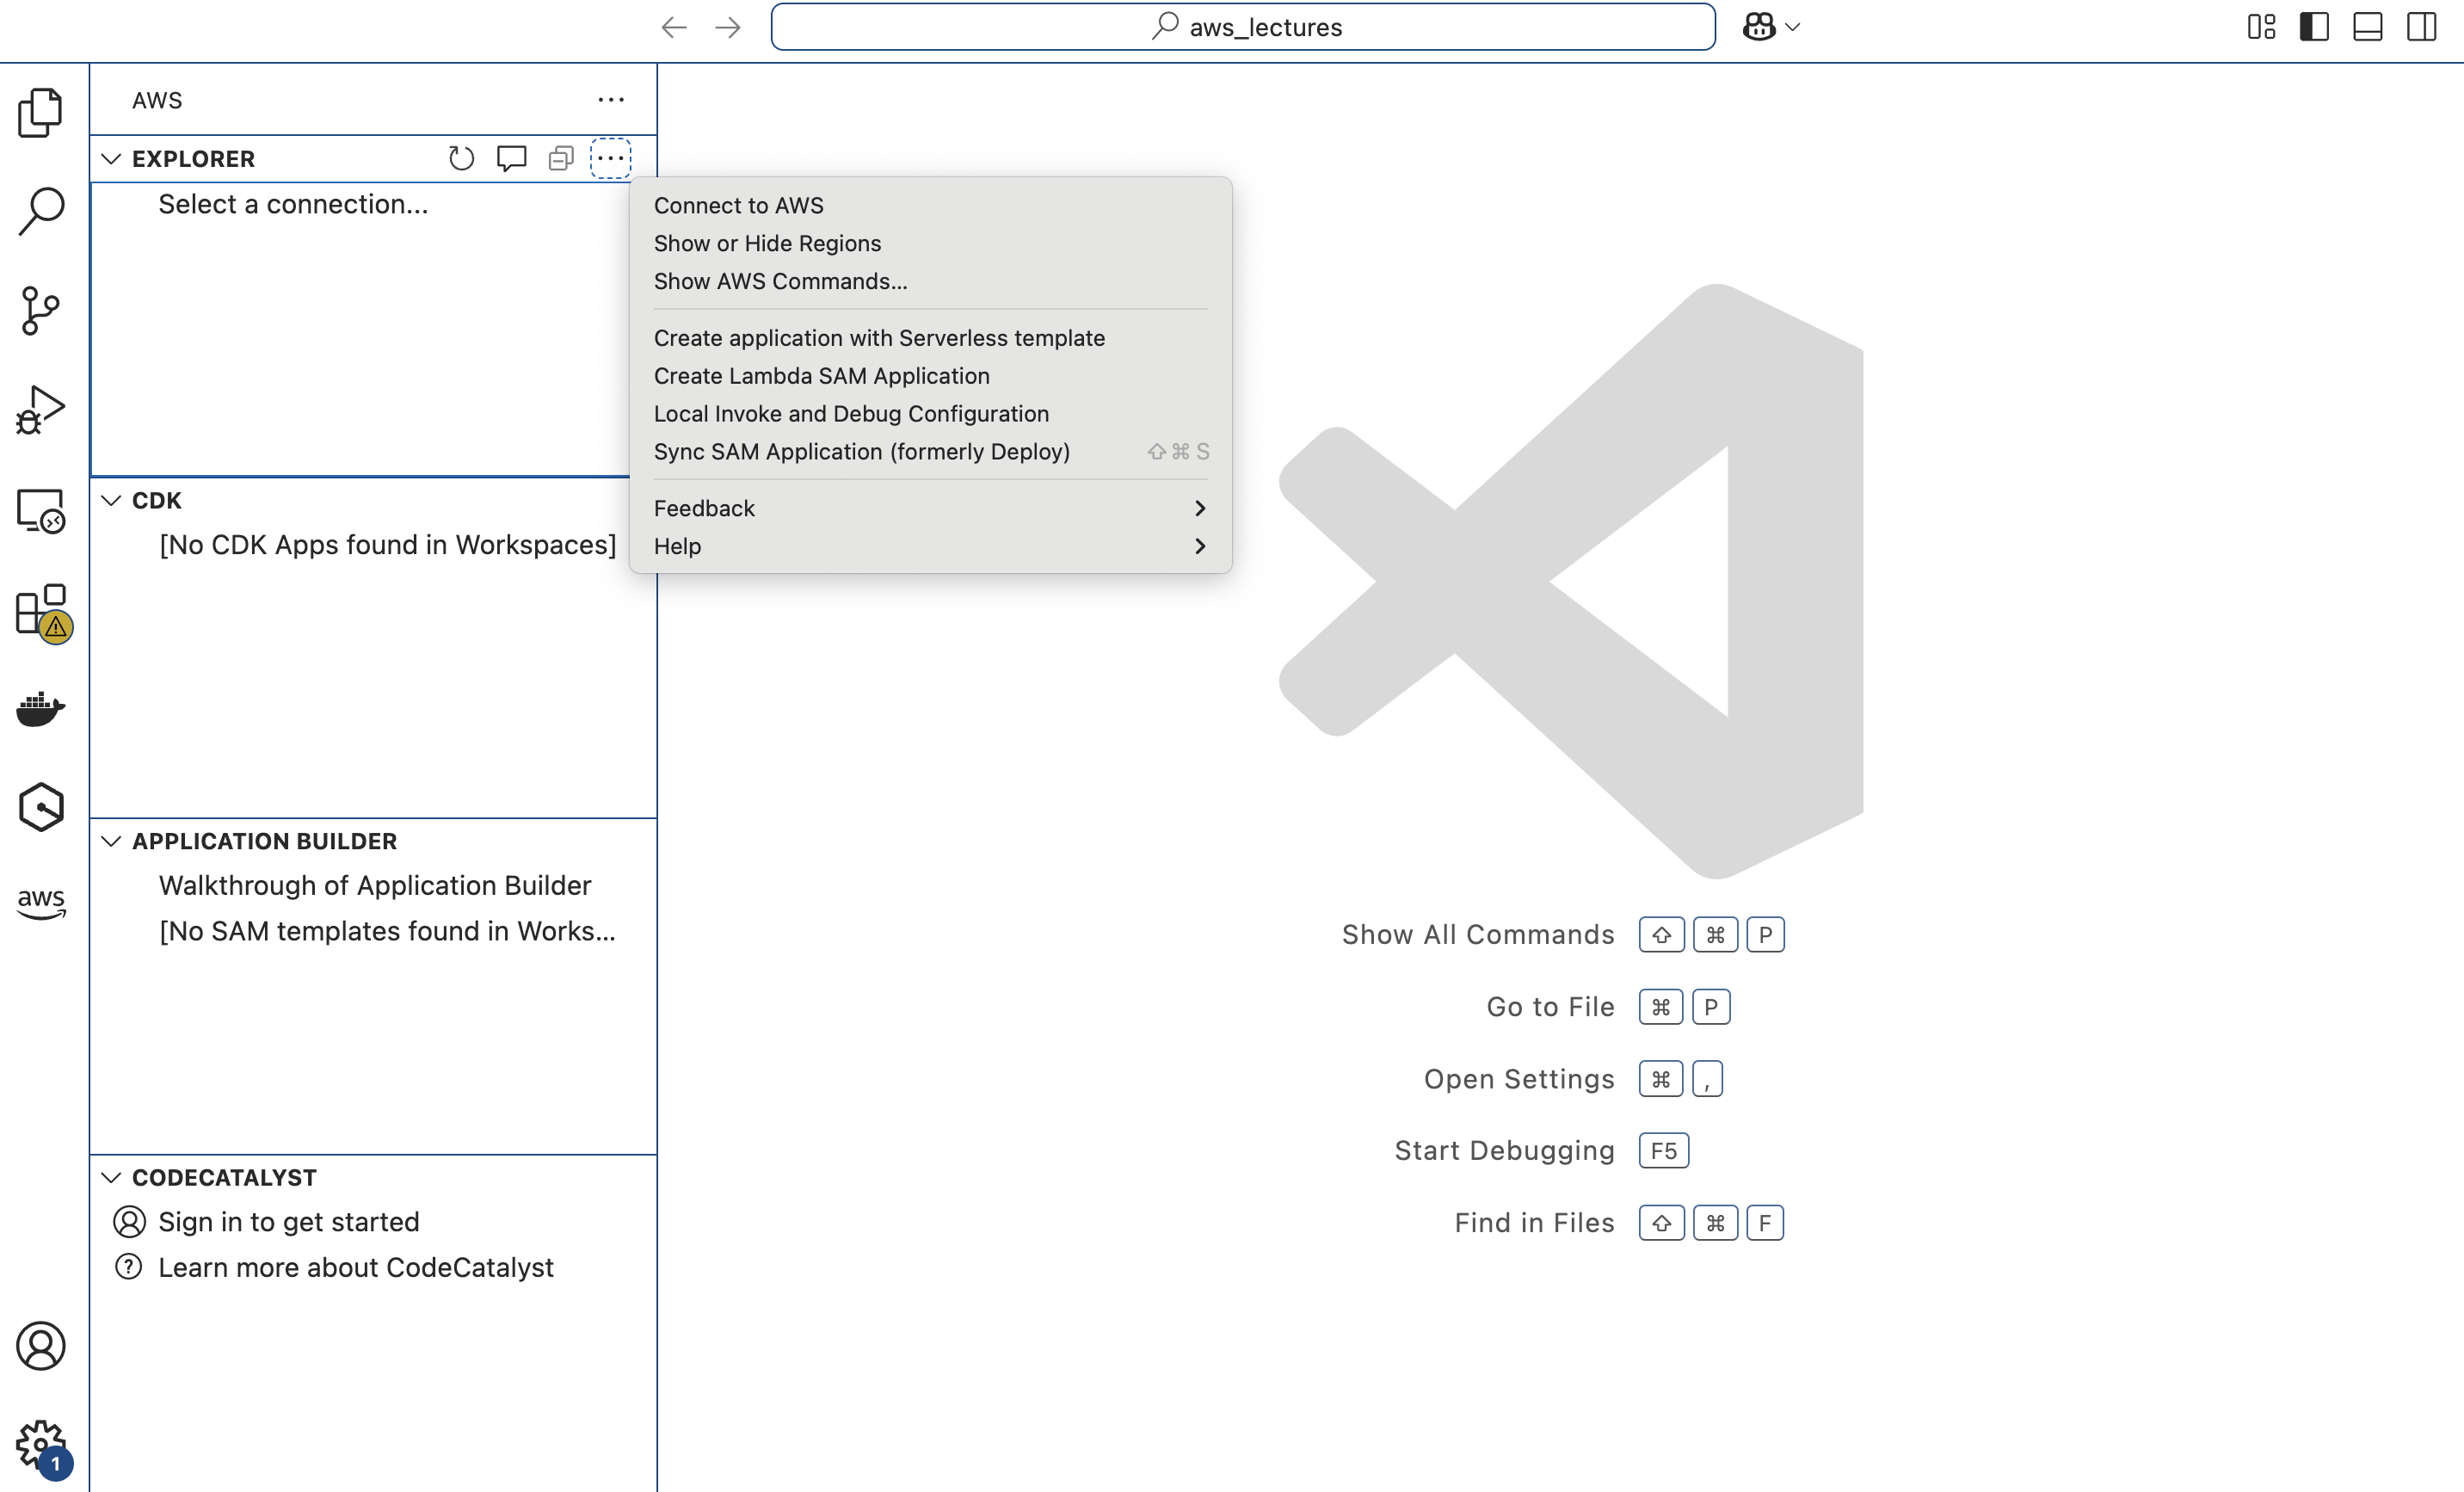Collapse the CODECATALYST section
The height and width of the screenshot is (1492, 2464).
tap(111, 1177)
